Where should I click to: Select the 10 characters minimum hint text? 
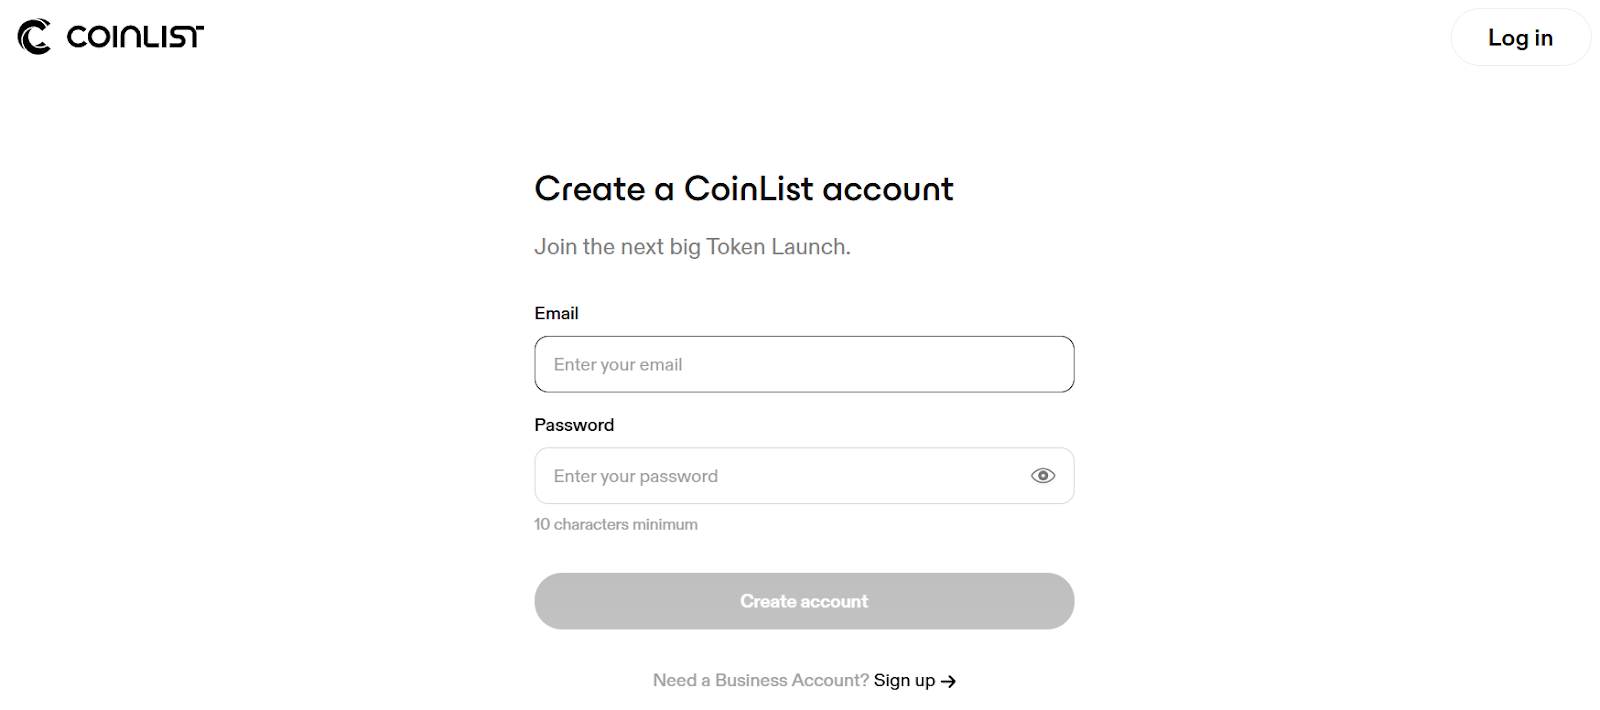(x=616, y=523)
